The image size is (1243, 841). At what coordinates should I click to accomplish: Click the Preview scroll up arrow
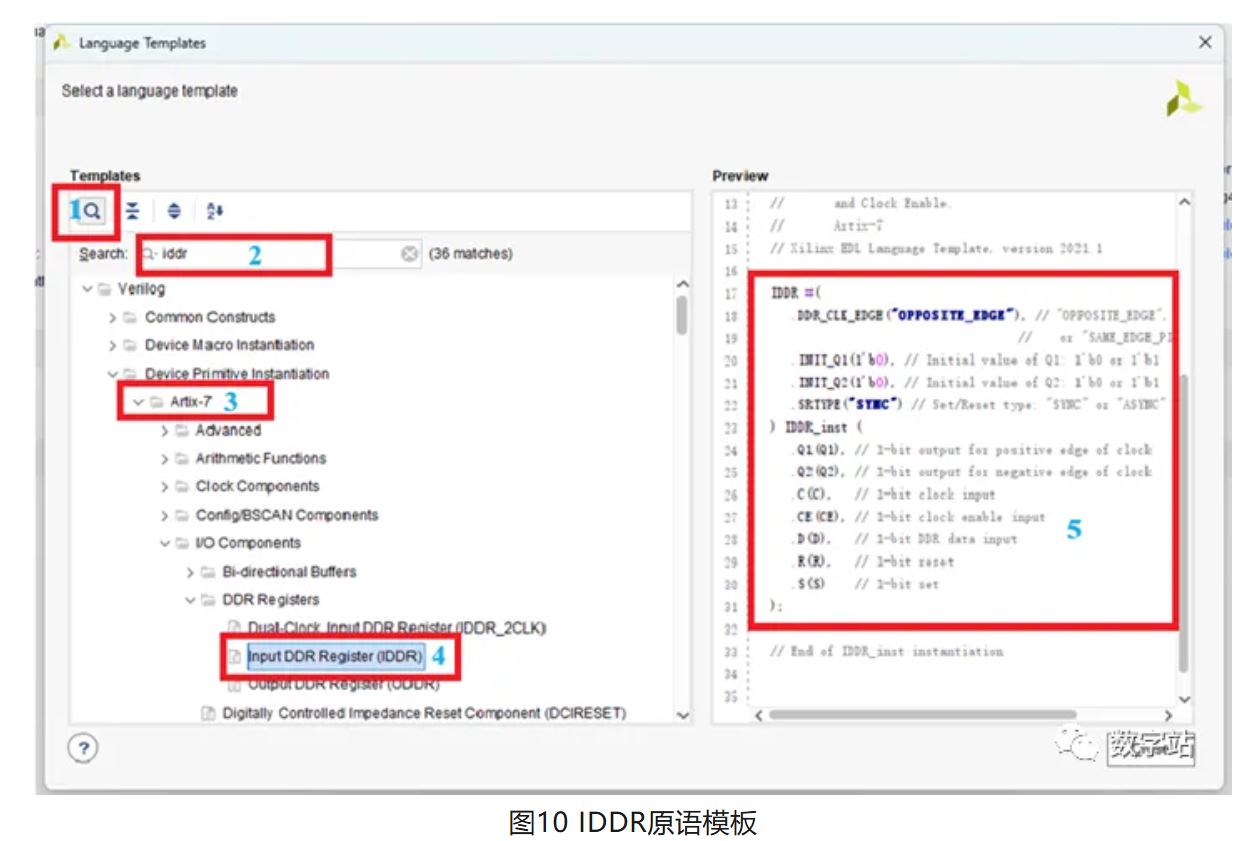click(1184, 202)
